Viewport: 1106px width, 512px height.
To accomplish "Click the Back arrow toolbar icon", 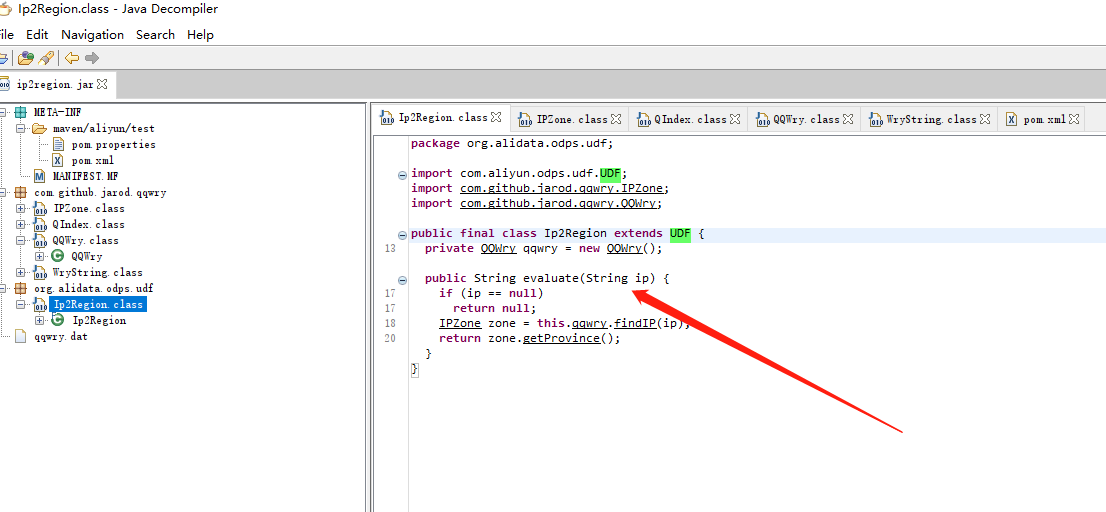I will (72, 58).
